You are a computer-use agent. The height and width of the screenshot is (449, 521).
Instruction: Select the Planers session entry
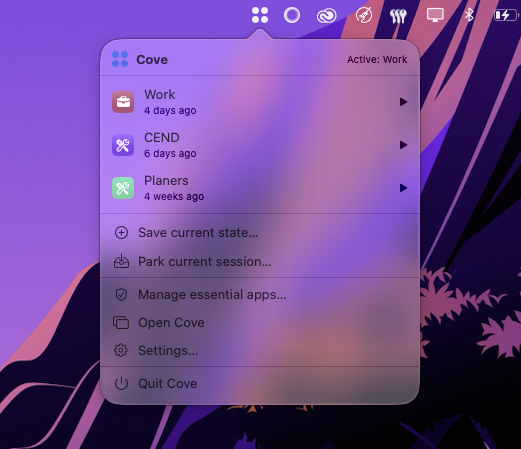coord(260,188)
